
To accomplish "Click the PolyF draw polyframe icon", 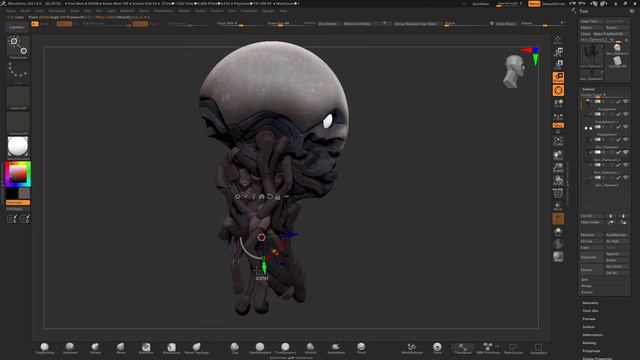I will [x=558, y=193].
